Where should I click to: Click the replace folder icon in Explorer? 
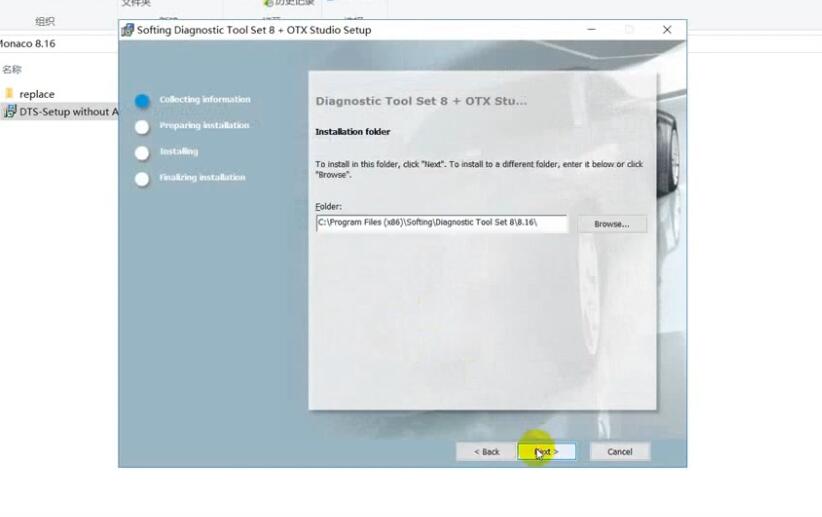point(9,94)
